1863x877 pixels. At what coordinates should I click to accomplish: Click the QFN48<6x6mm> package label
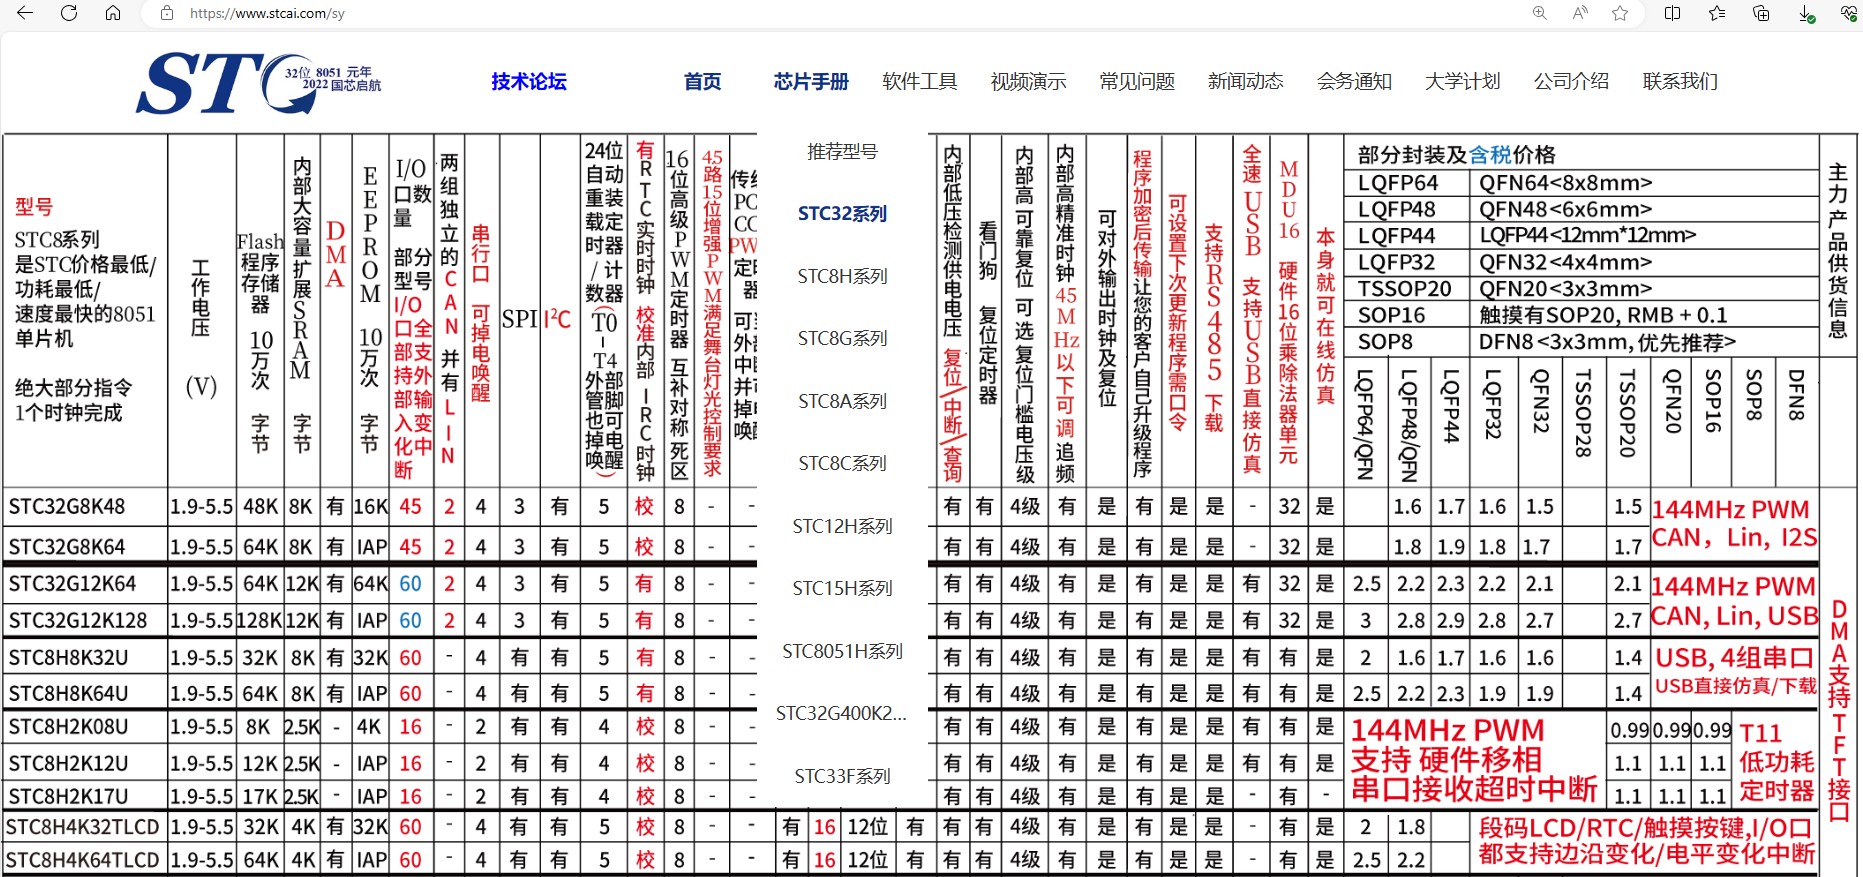tap(1566, 210)
